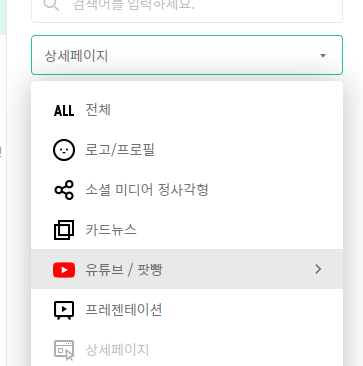Select the grayed 상세페이지 list entry
The height and width of the screenshot is (366, 363).
click(187, 349)
